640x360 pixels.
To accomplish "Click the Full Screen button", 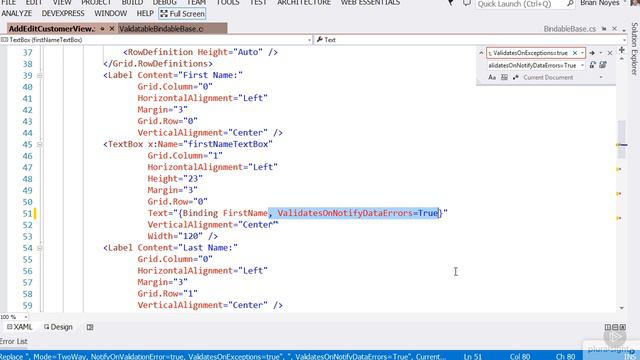I will click(x=182, y=13).
